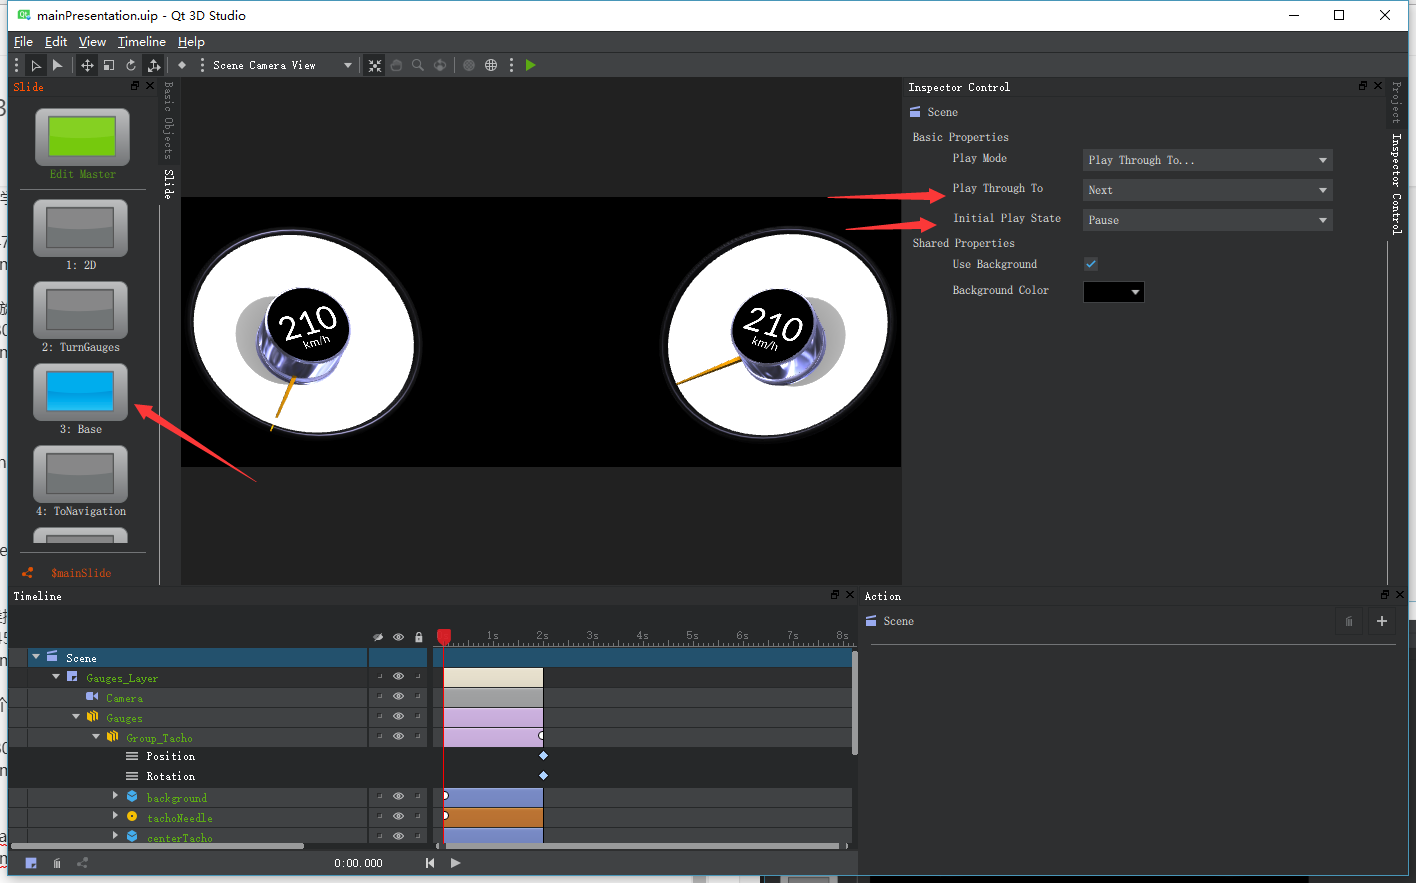The height and width of the screenshot is (883, 1416).
Task: Open the Timeline menu
Action: click(x=141, y=42)
